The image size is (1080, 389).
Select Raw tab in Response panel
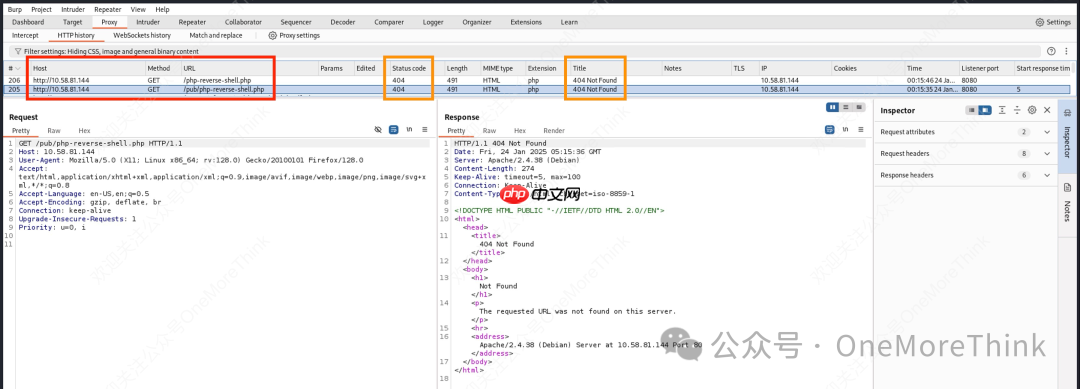pyautogui.click(x=489, y=130)
